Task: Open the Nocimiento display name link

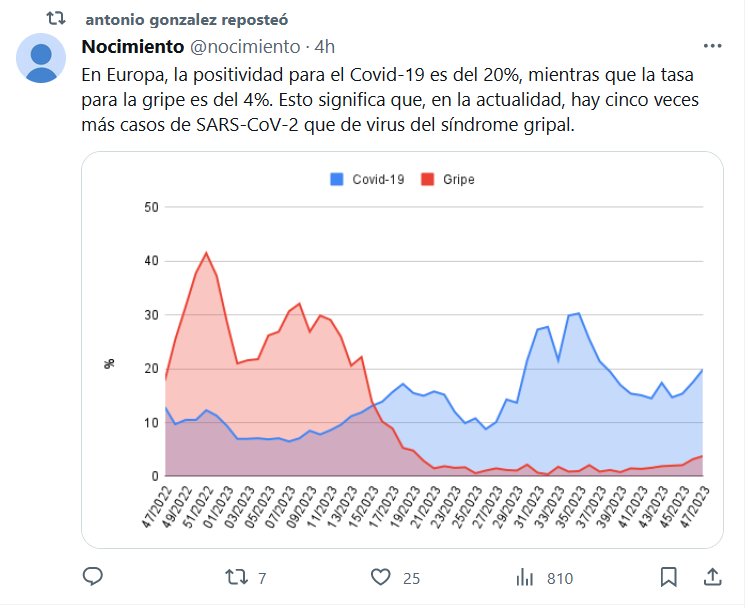Action: 132,47
